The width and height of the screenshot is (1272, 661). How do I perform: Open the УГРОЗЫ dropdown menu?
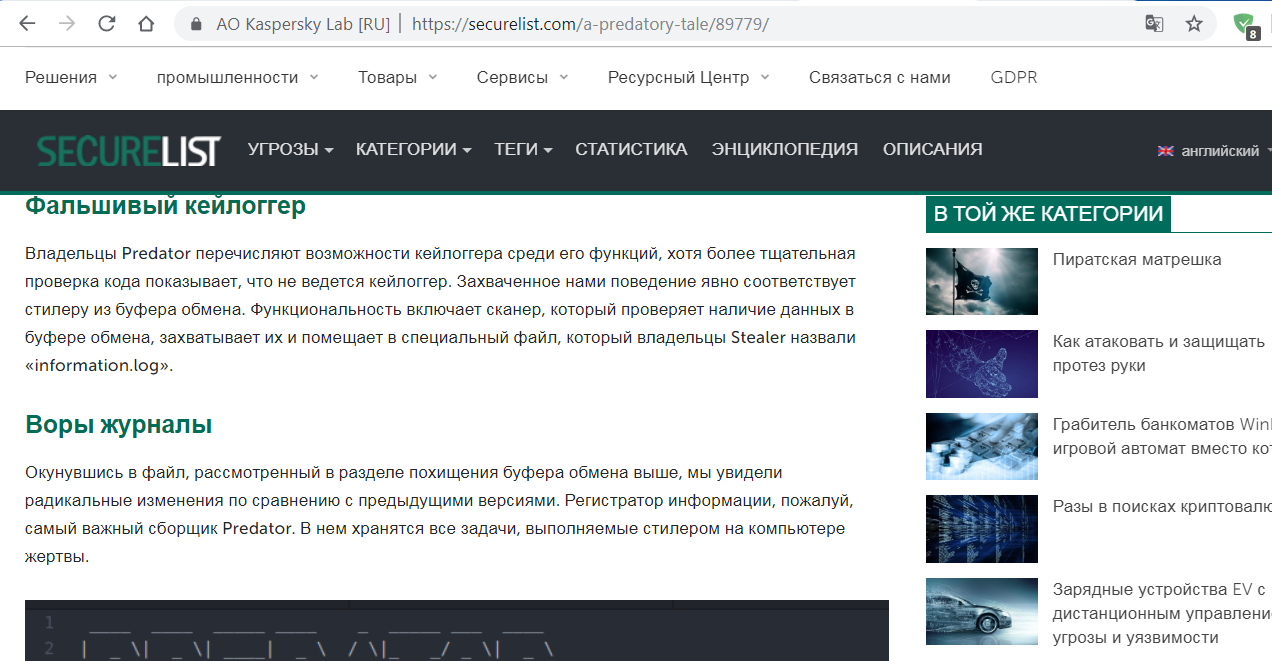[x=291, y=149]
